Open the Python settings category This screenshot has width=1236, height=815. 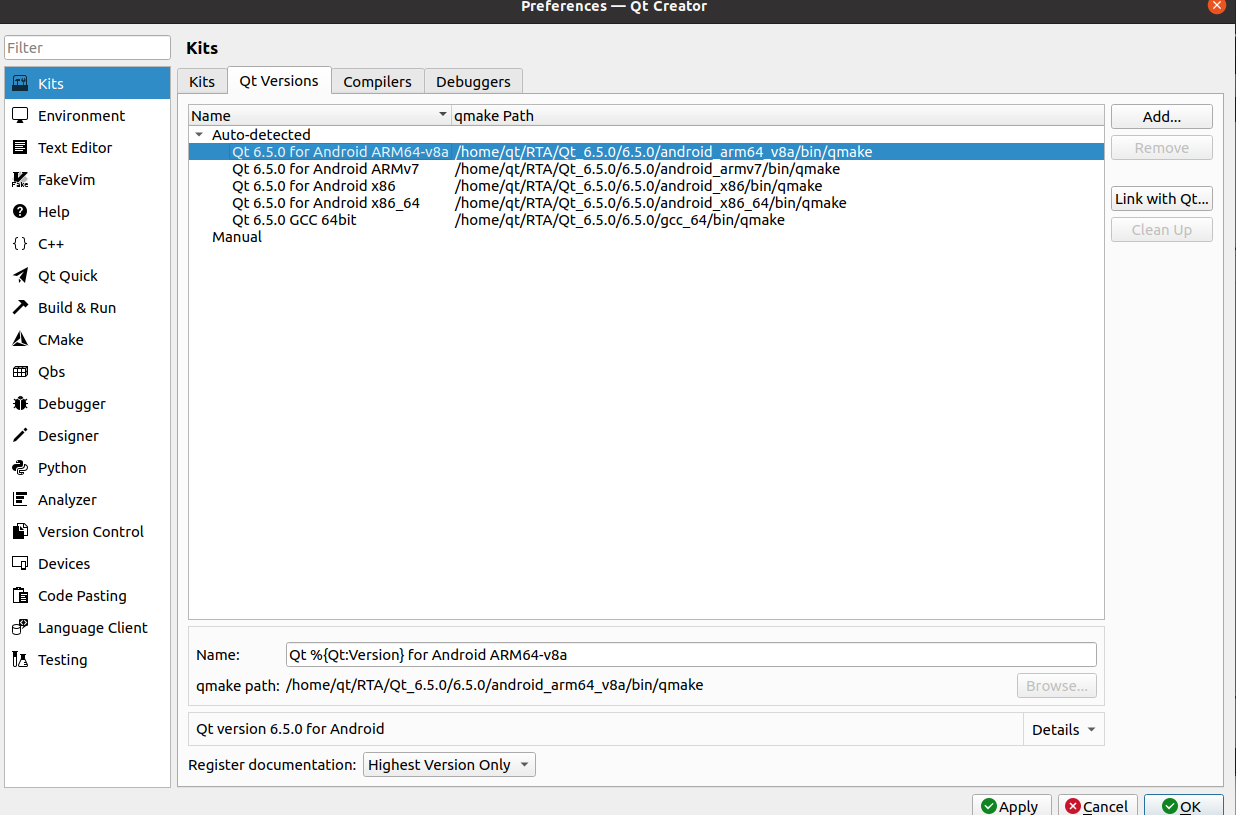tap(87, 468)
